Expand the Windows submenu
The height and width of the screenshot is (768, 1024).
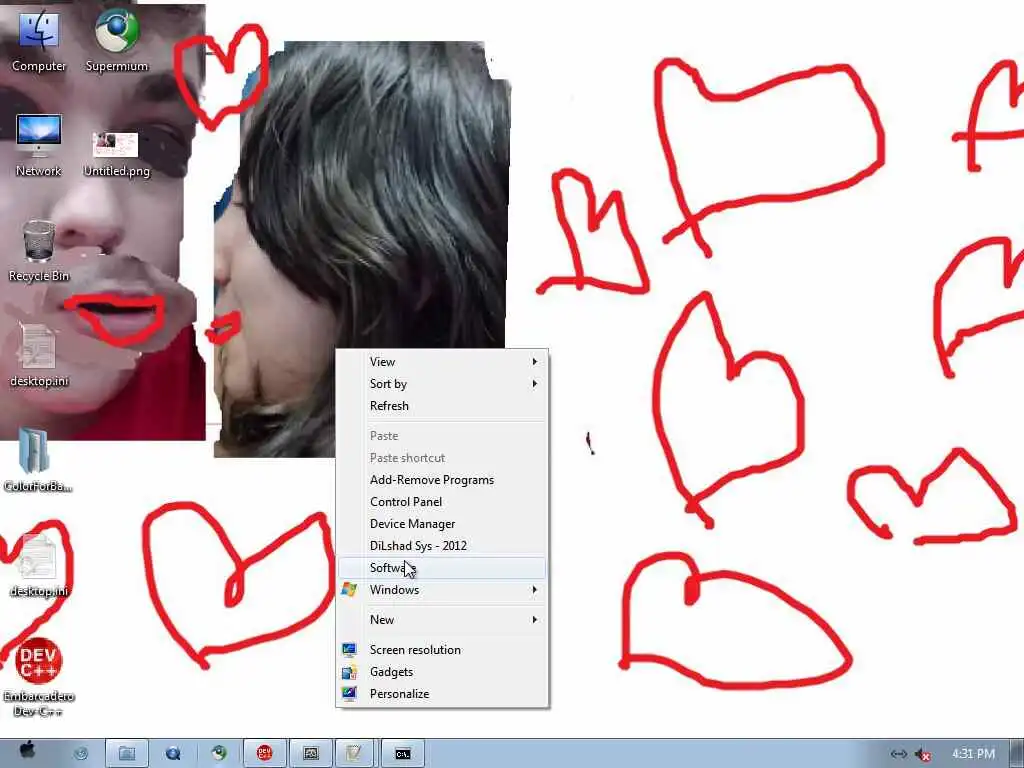coord(442,590)
